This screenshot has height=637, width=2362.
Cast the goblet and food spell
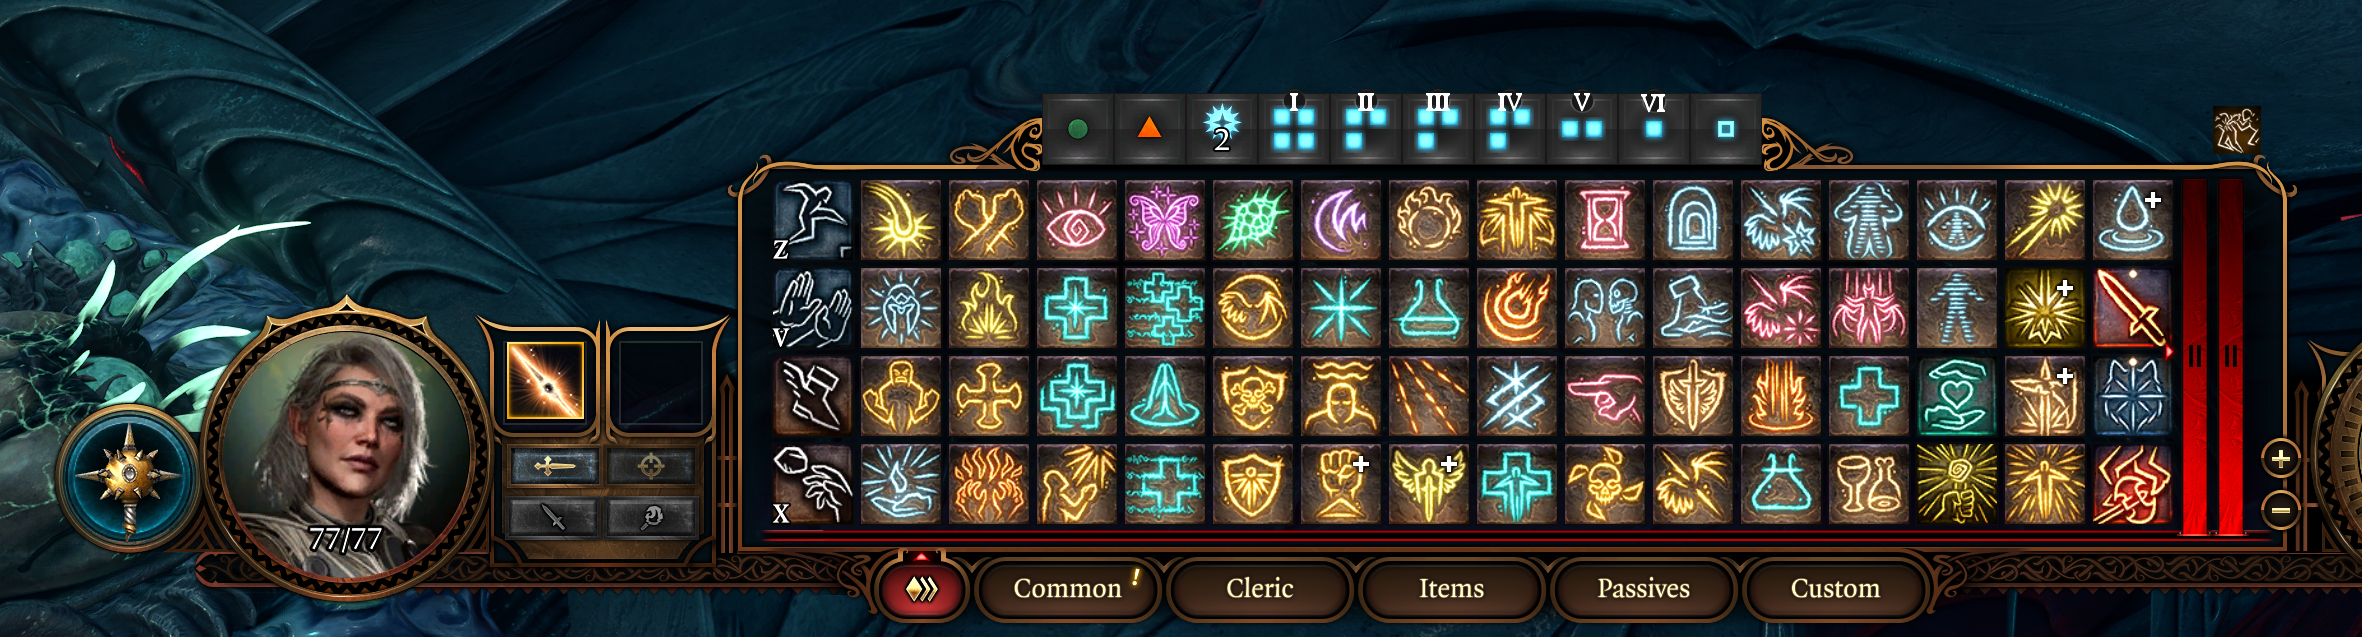click(x=1869, y=484)
